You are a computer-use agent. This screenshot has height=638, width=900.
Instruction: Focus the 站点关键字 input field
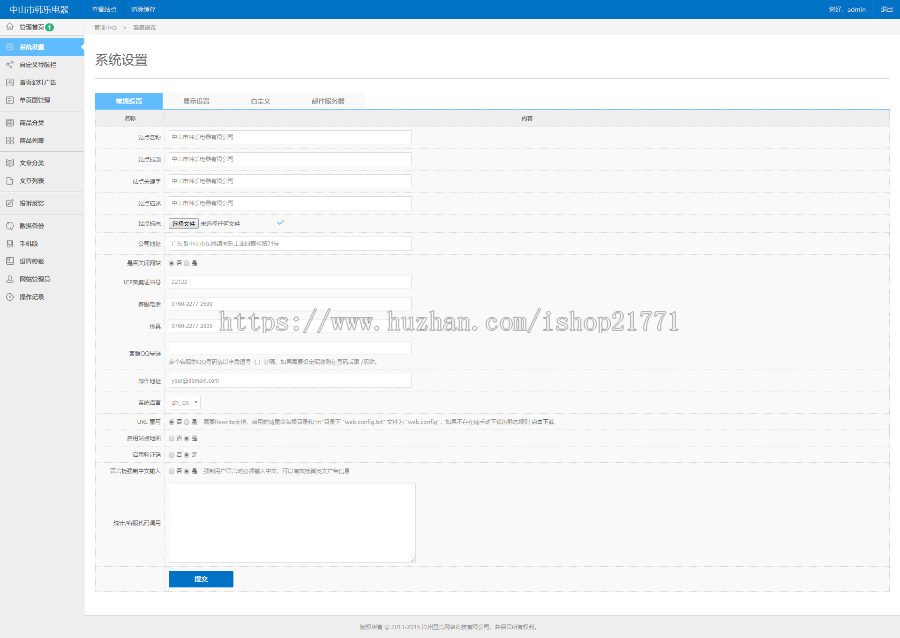[290, 181]
